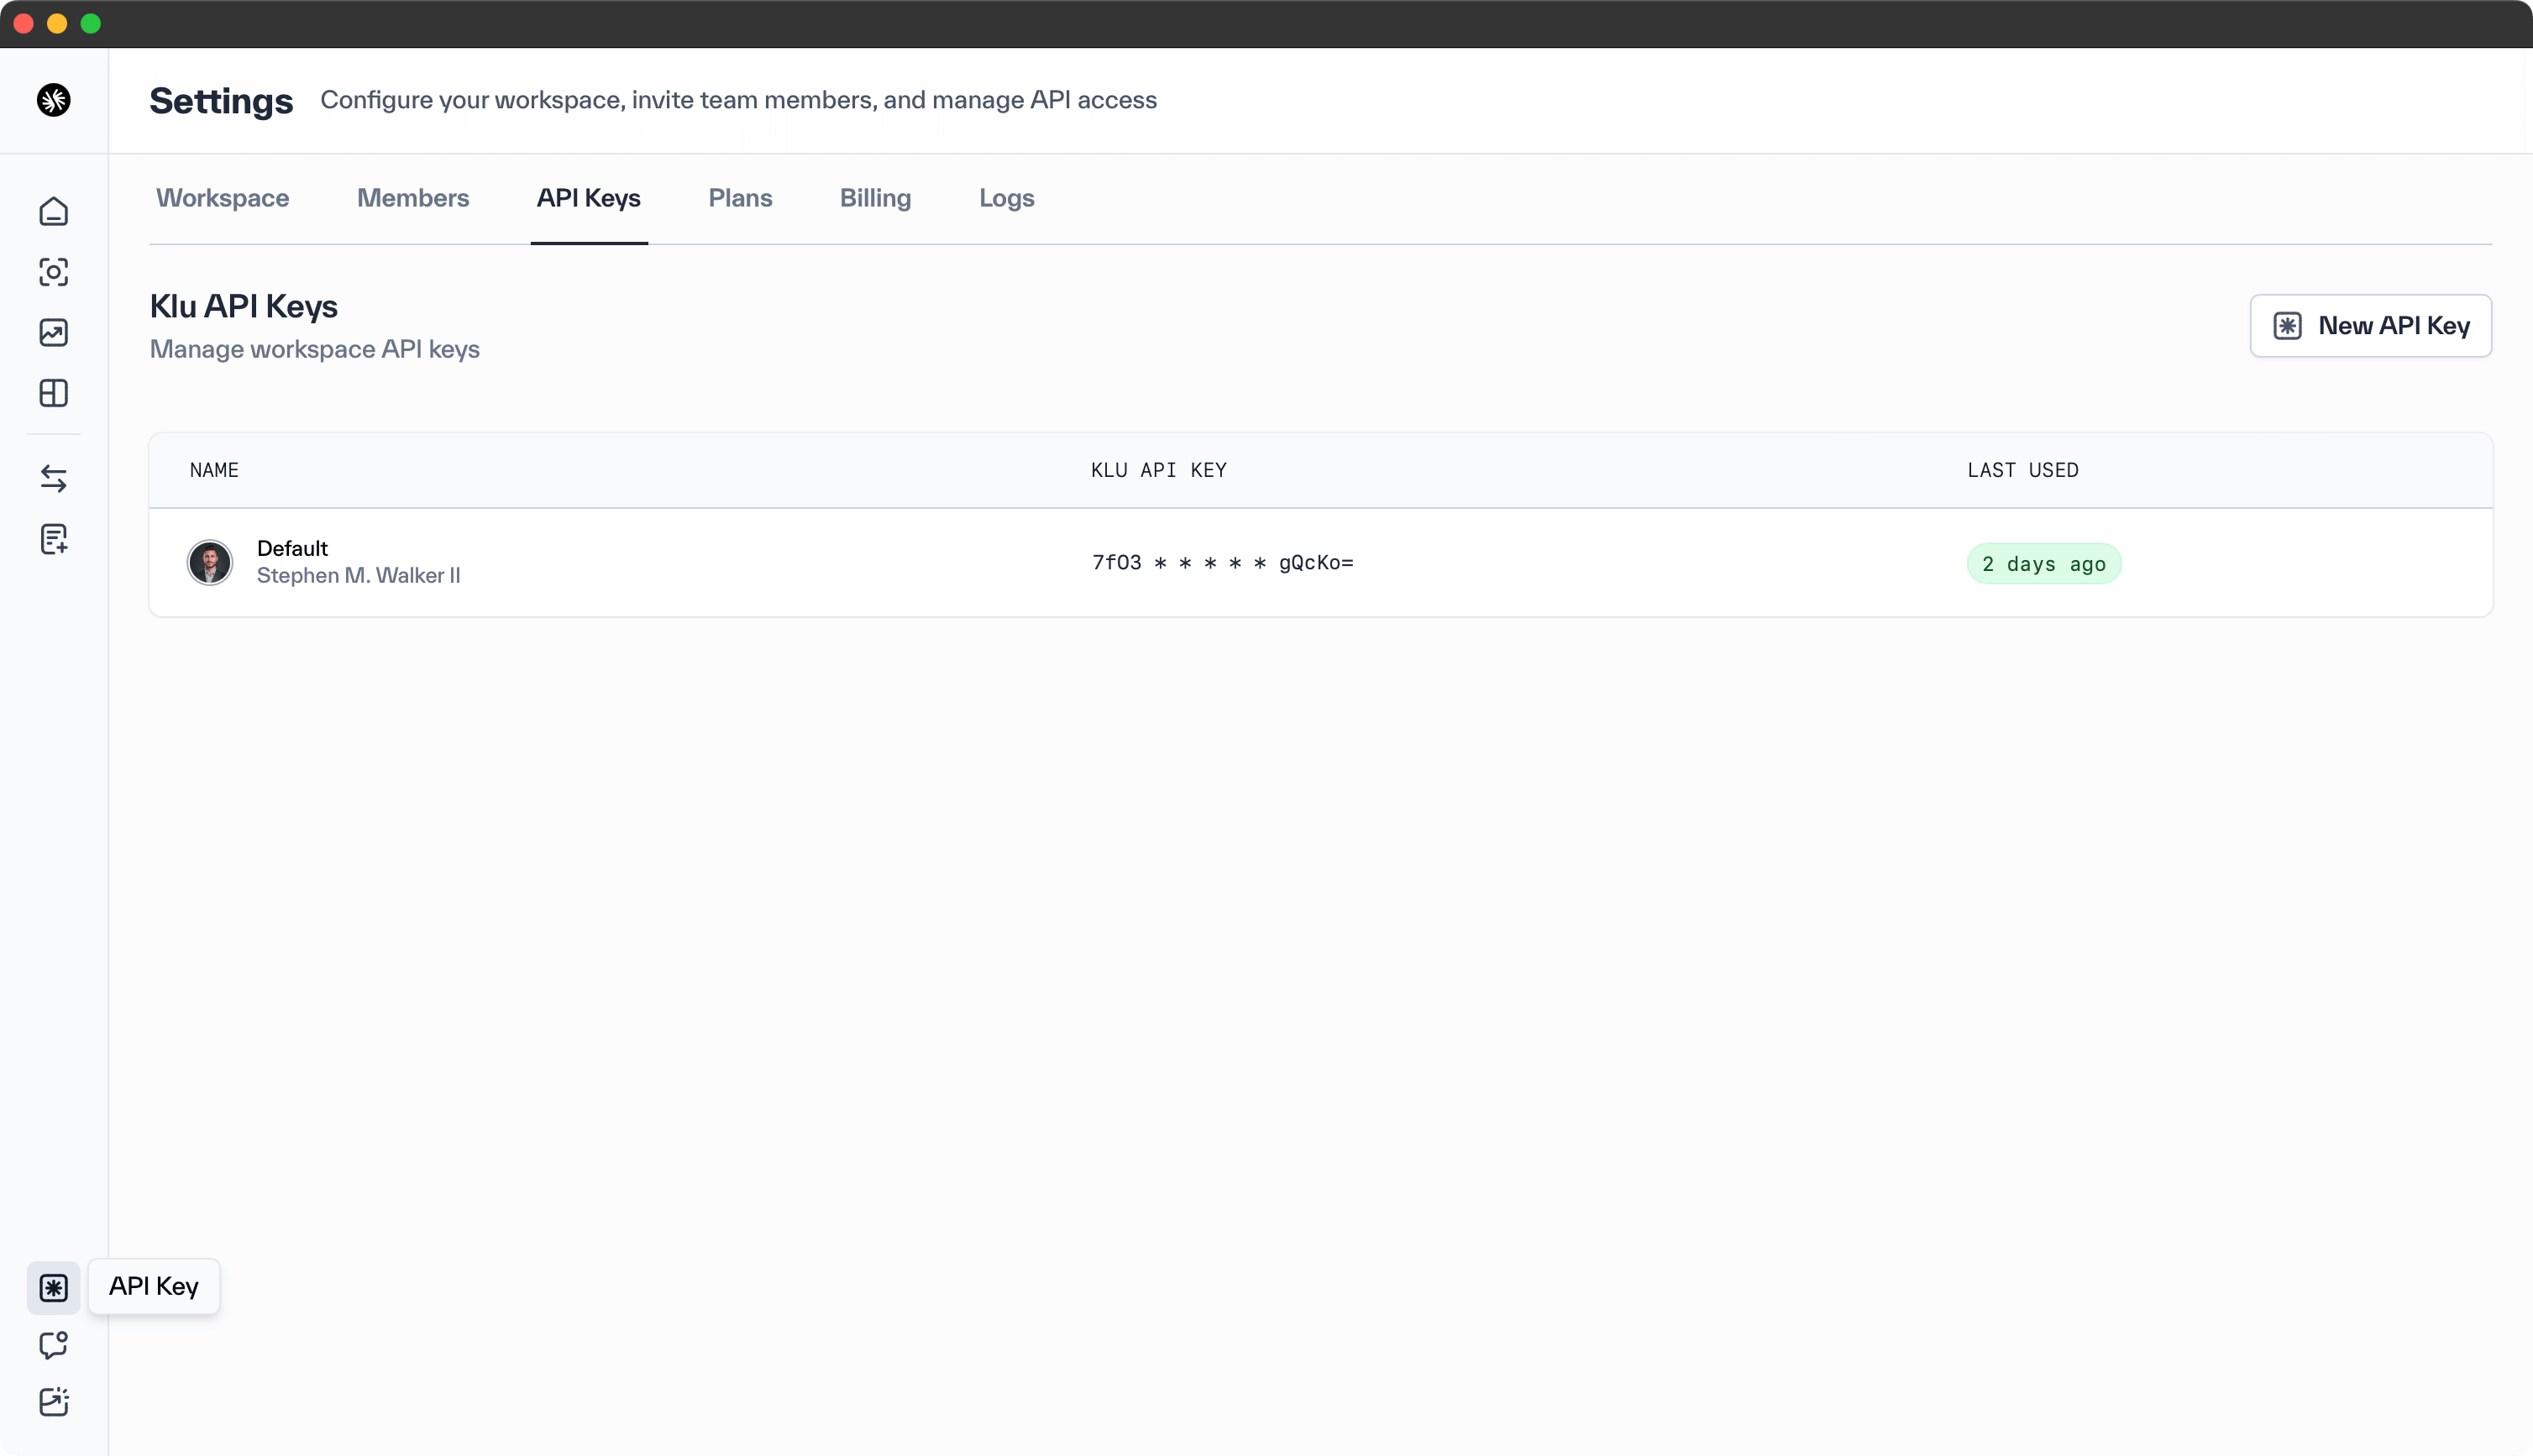This screenshot has width=2533, height=1456.
Task: Switch to the Members tab
Action: [x=413, y=198]
